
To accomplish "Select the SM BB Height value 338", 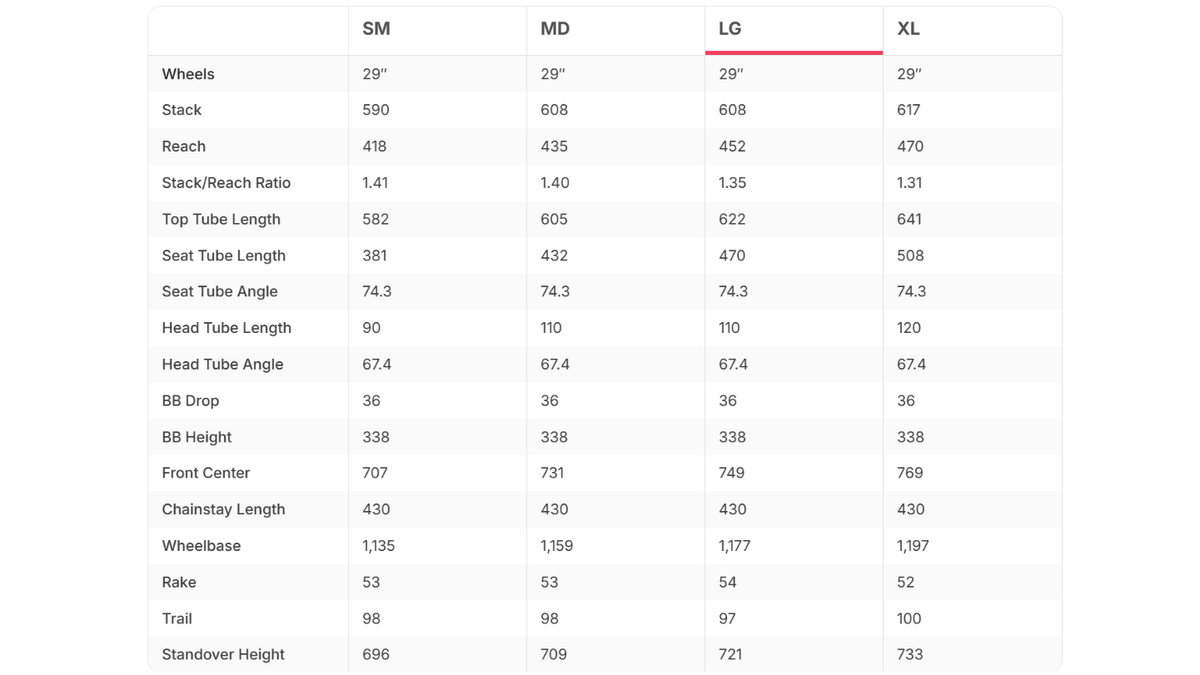I will pos(376,437).
